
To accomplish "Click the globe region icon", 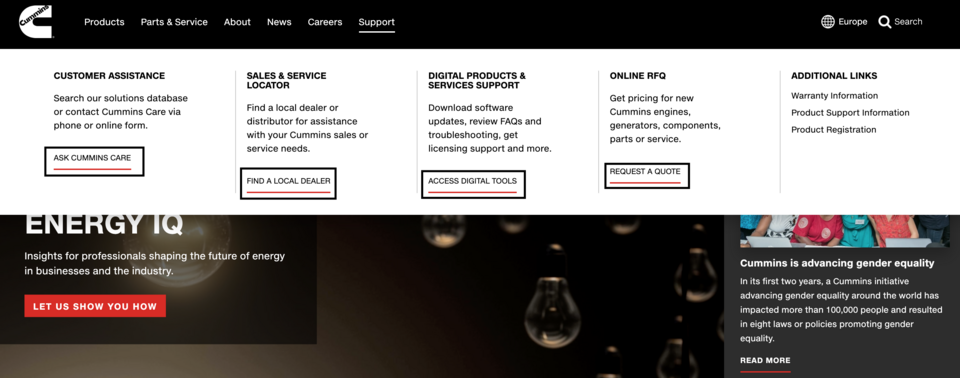I will coord(828,21).
